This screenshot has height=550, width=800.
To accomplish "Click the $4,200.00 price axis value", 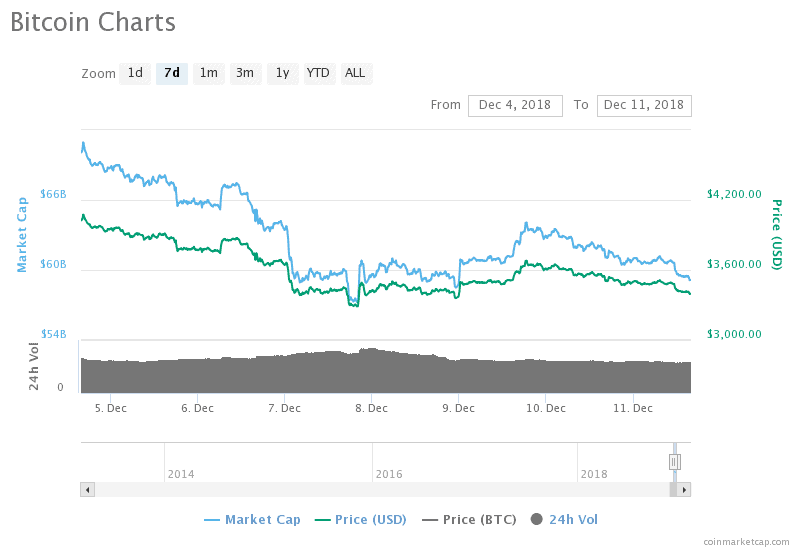I will (x=734, y=194).
